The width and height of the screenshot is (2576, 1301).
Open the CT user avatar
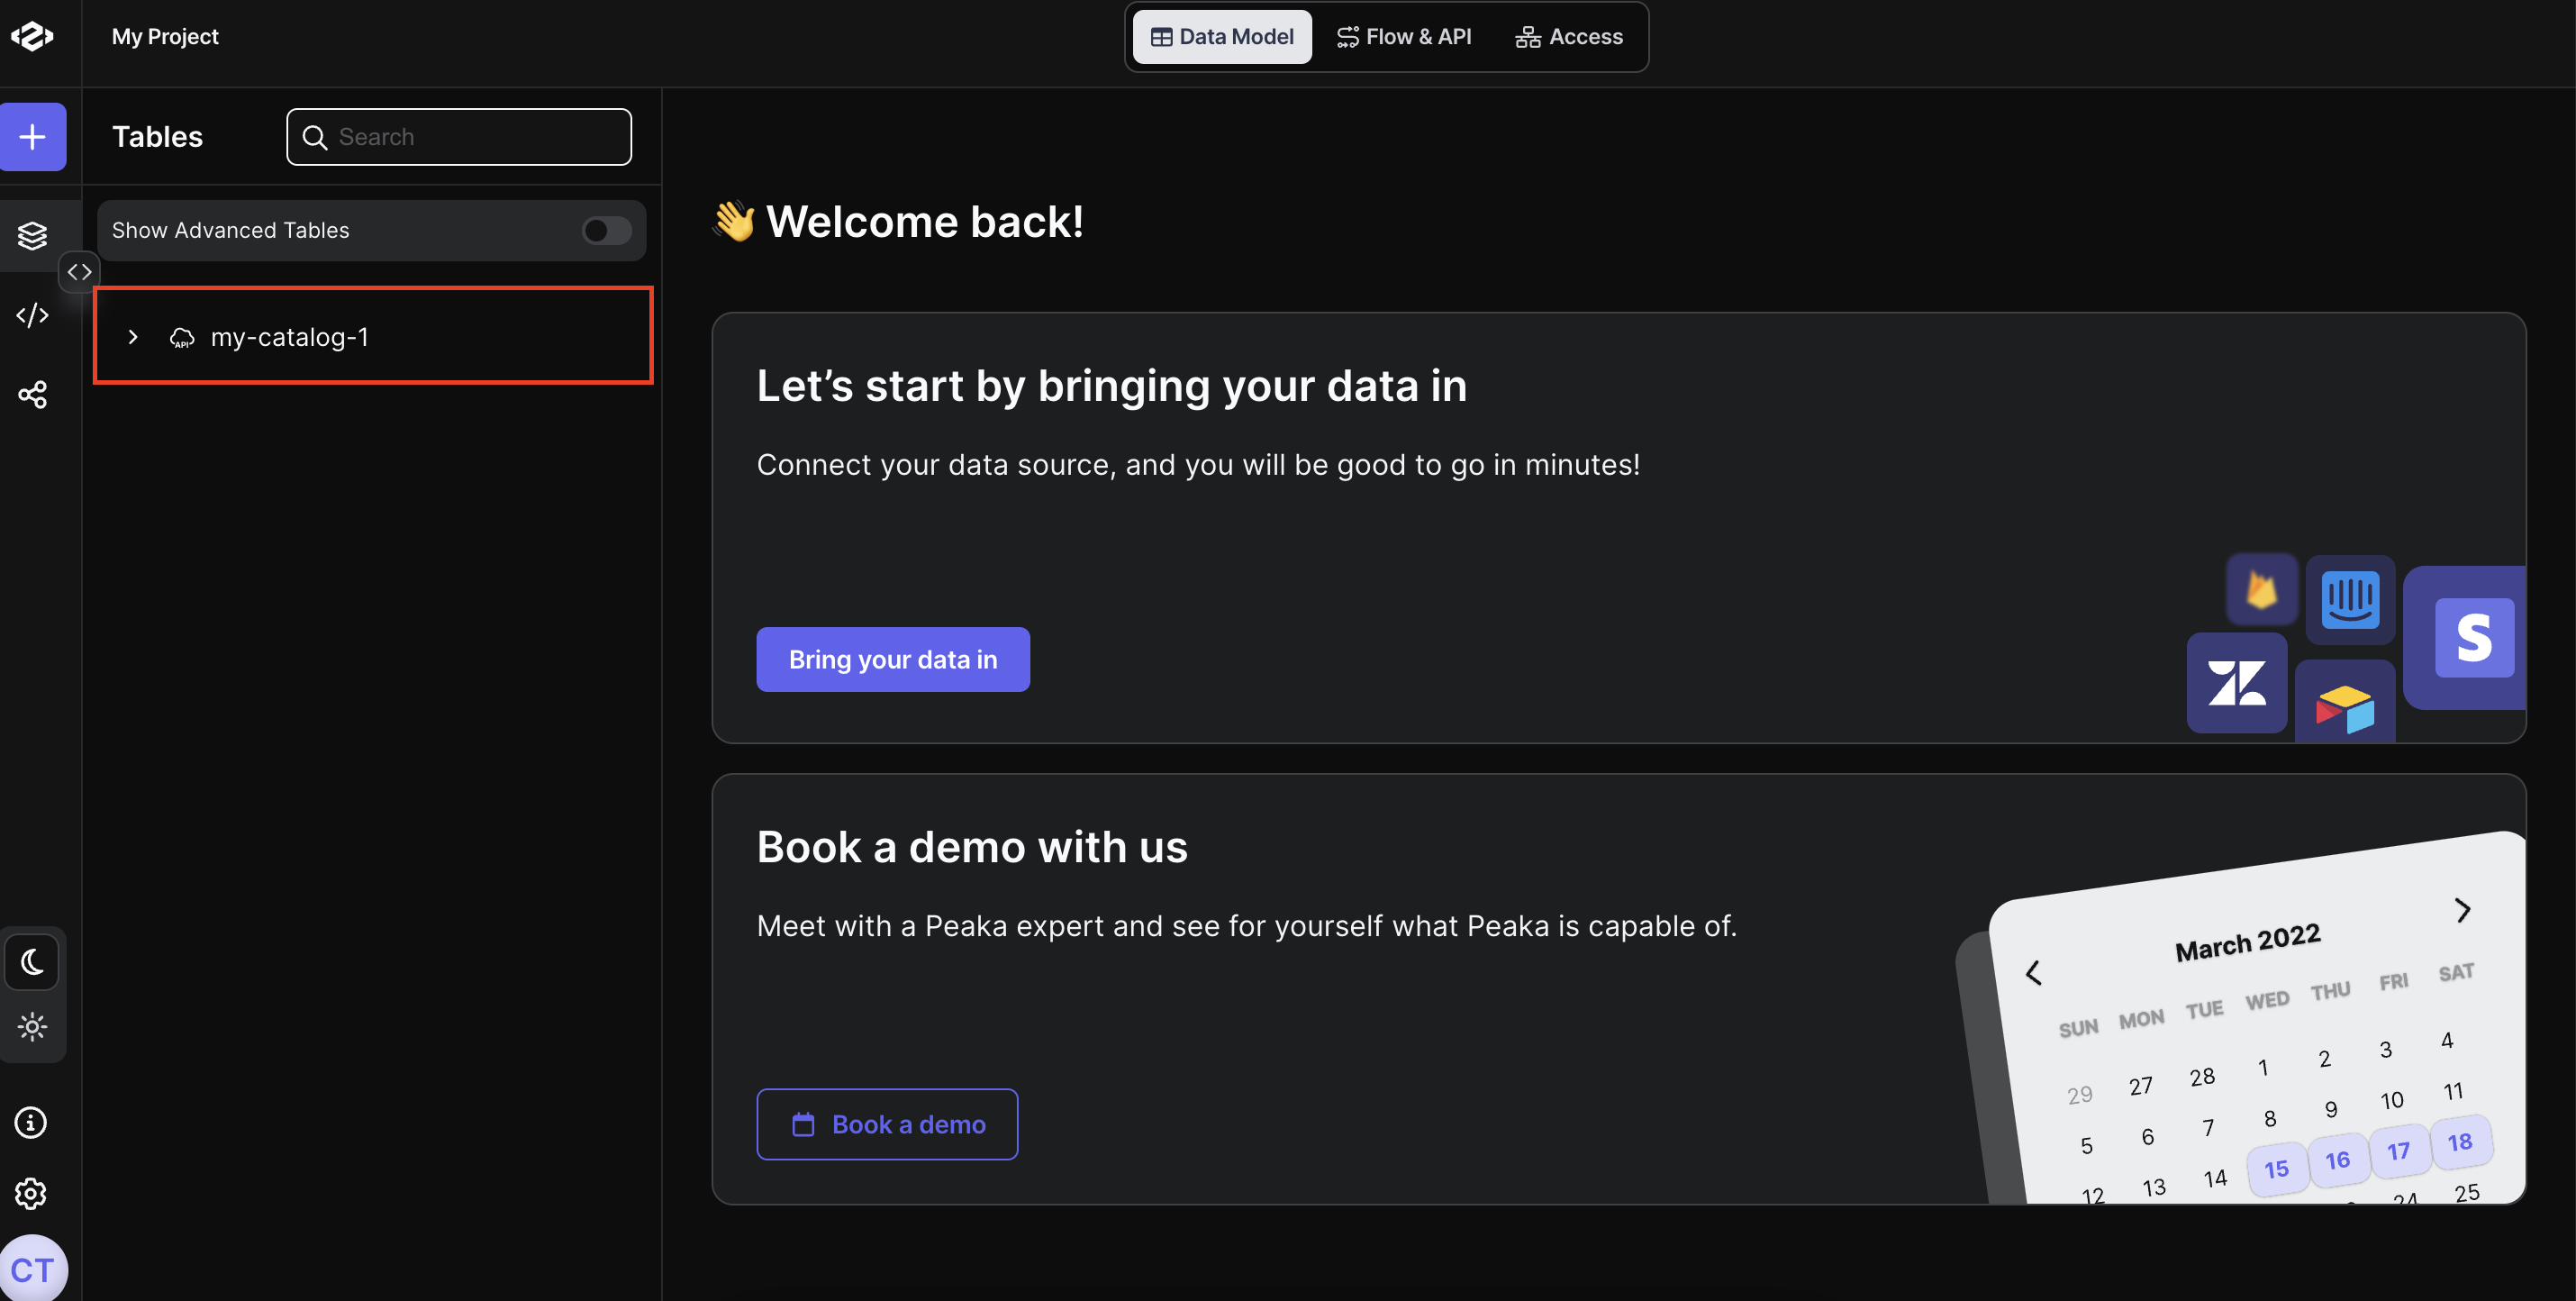[33, 1270]
